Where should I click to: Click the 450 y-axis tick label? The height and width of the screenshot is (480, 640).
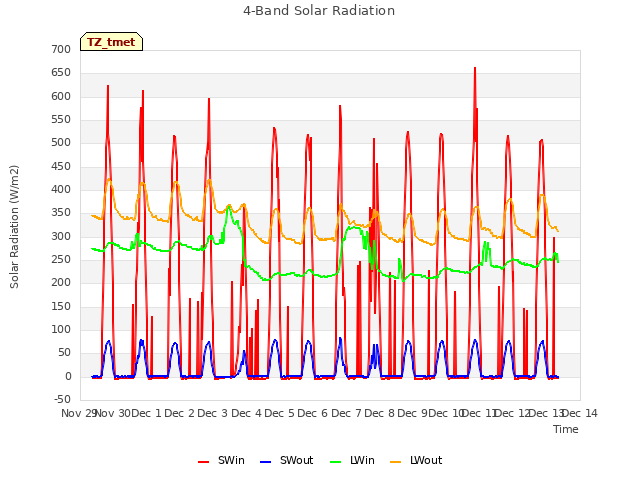point(61,167)
